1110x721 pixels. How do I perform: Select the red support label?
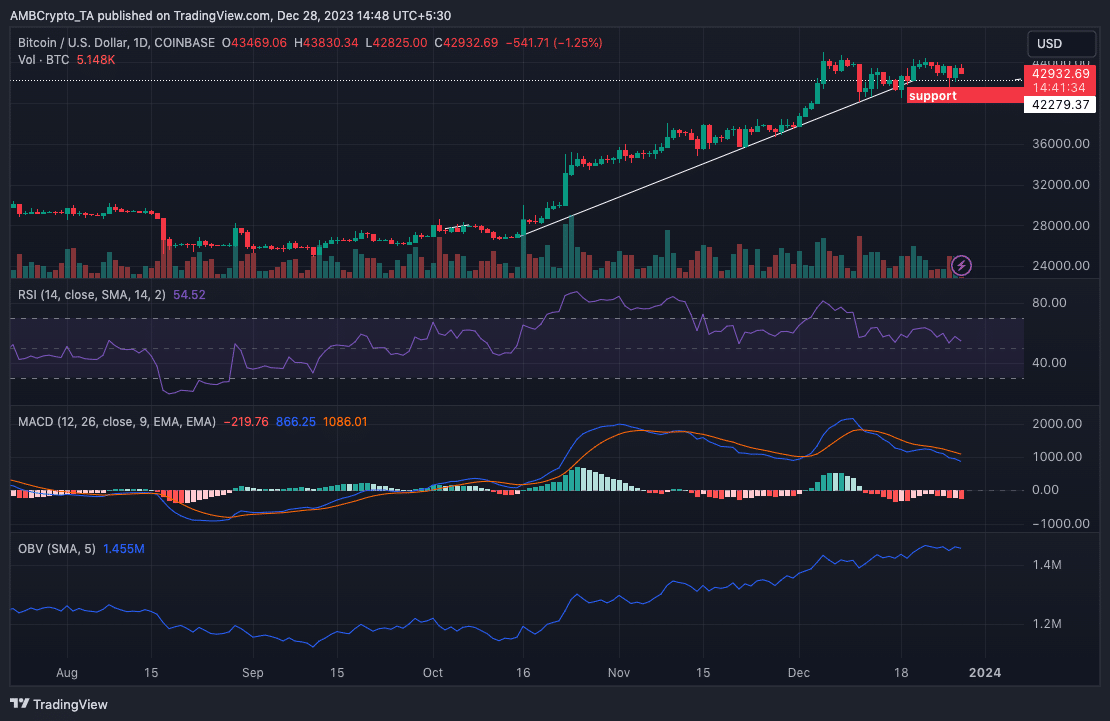933,96
